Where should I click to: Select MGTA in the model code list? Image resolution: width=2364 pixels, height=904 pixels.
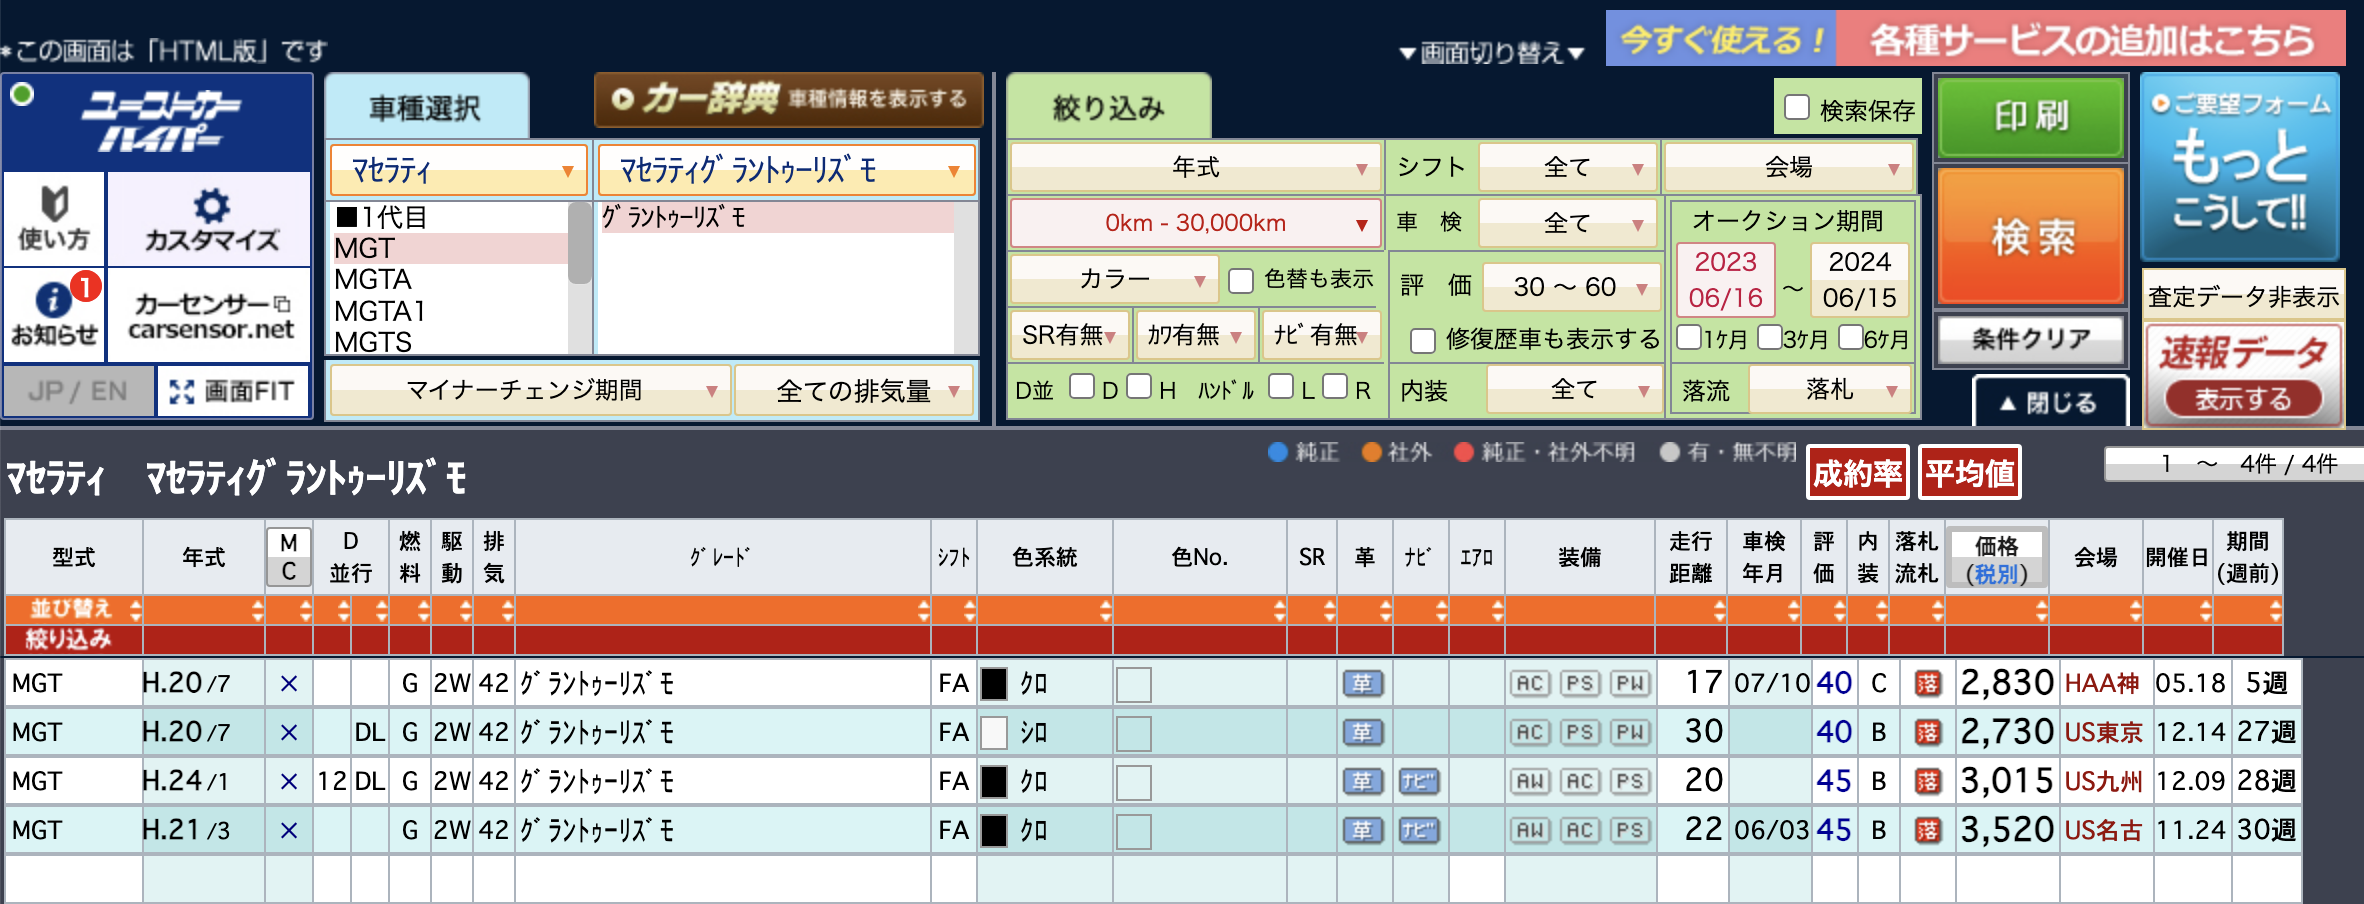tap(373, 279)
